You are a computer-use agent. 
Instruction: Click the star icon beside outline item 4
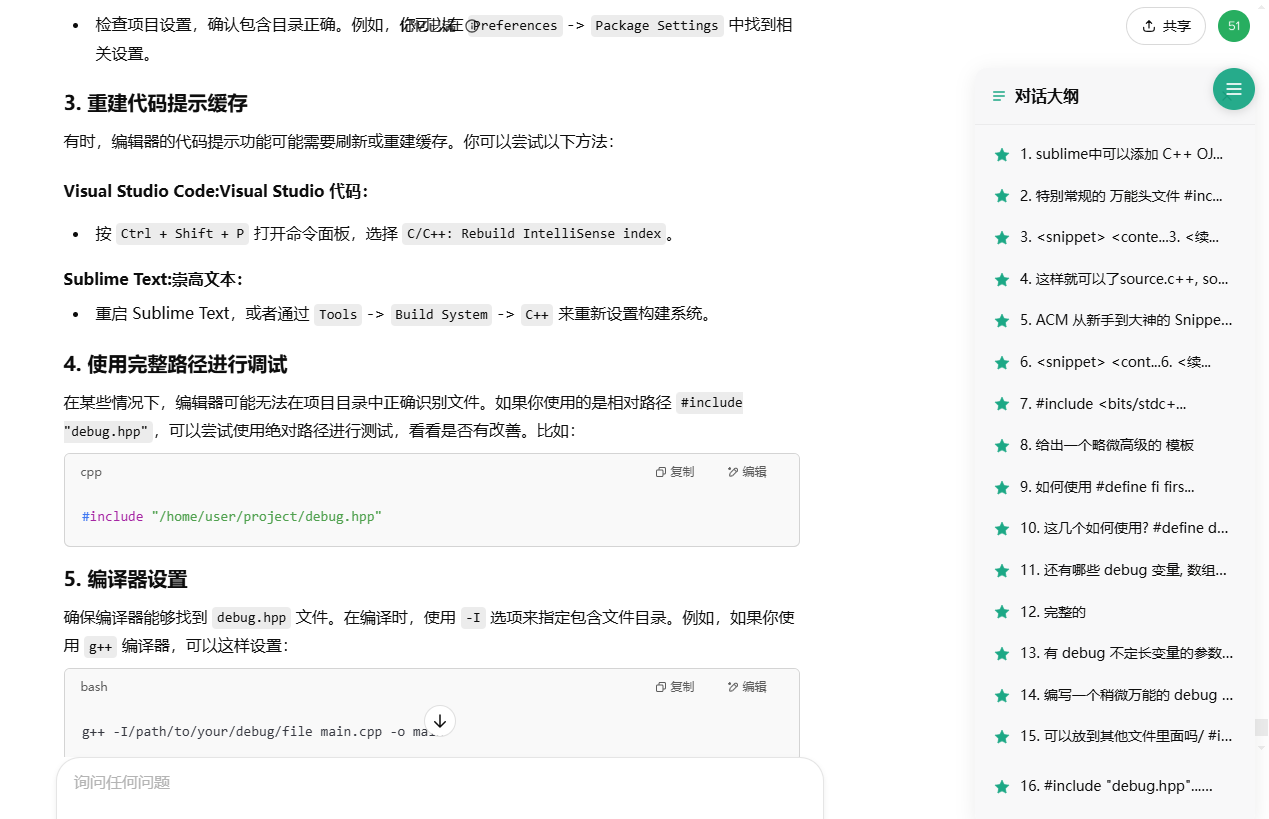pos(1002,280)
